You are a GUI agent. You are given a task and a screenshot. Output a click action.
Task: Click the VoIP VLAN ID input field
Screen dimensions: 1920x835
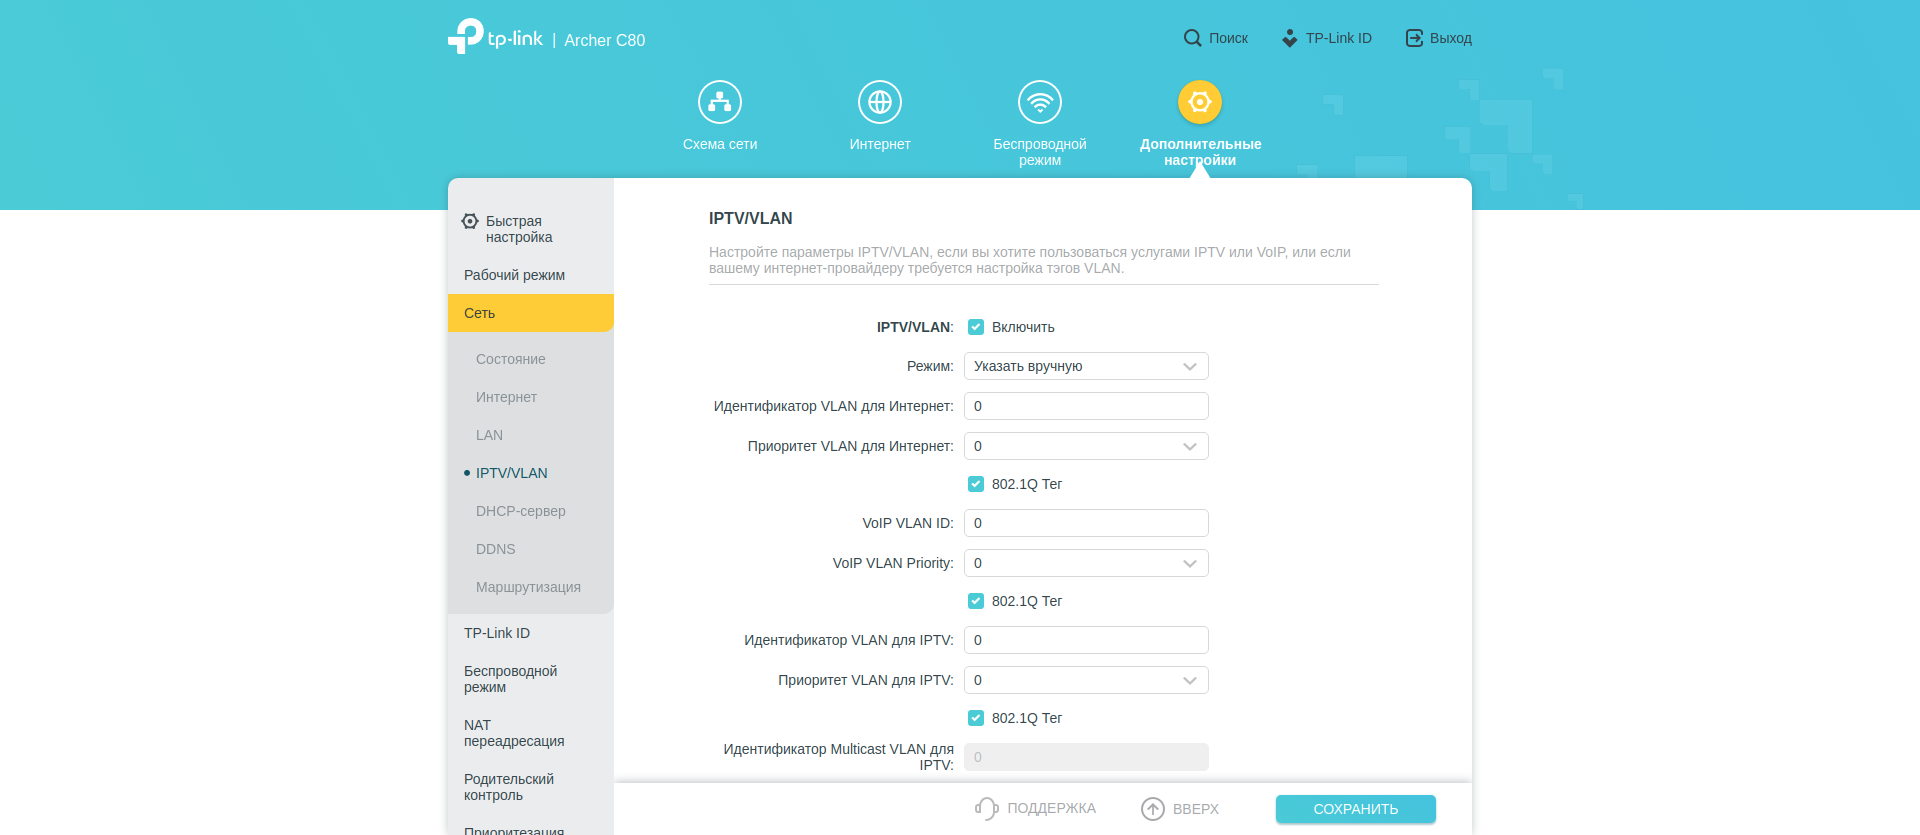tap(1086, 523)
